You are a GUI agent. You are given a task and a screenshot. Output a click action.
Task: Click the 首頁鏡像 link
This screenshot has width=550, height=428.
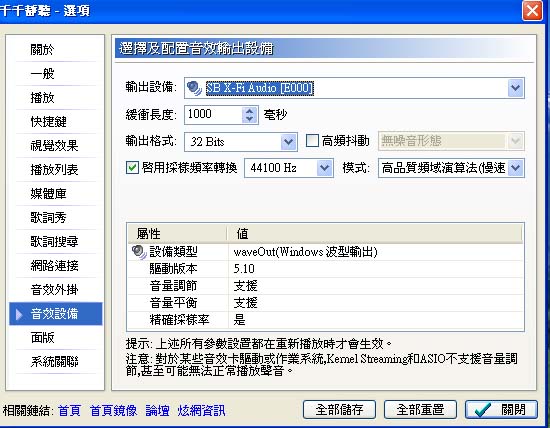(x=113, y=410)
